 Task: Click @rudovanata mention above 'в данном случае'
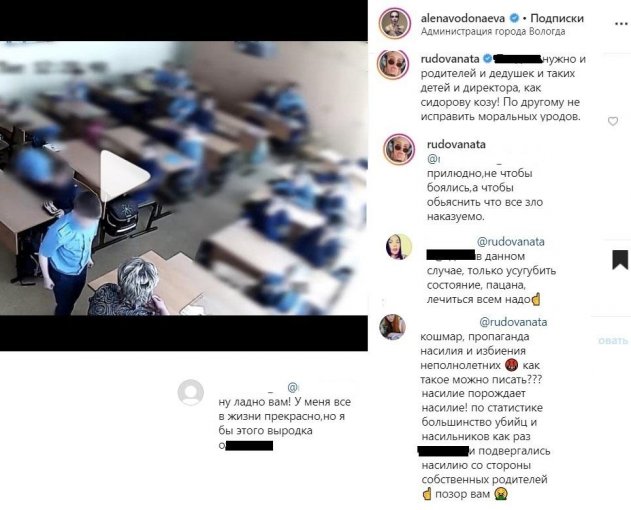[x=510, y=242]
